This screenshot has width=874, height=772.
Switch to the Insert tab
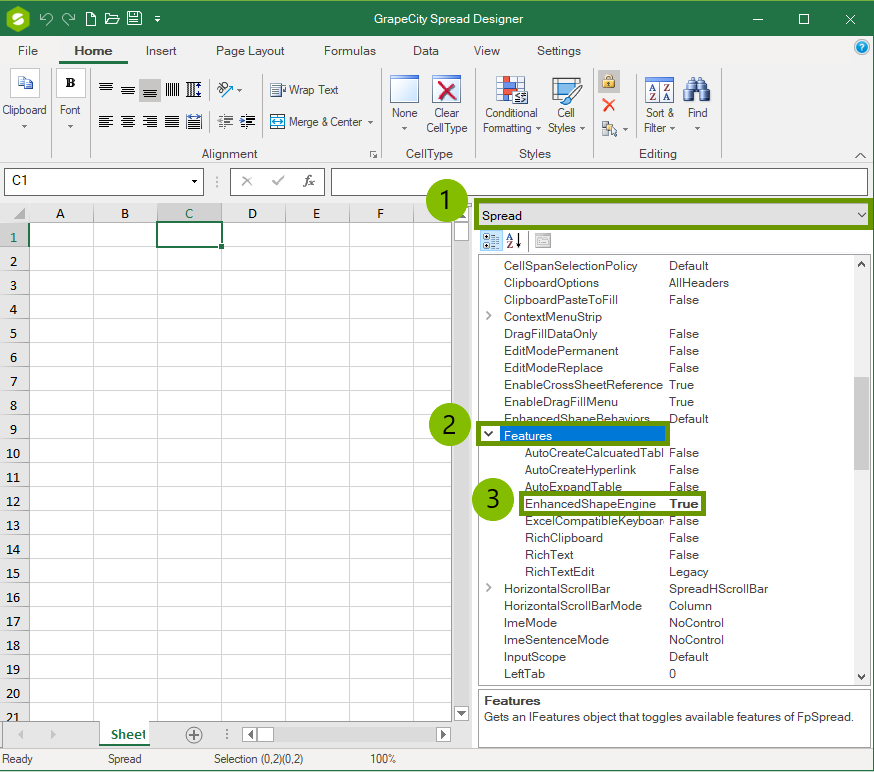[161, 51]
